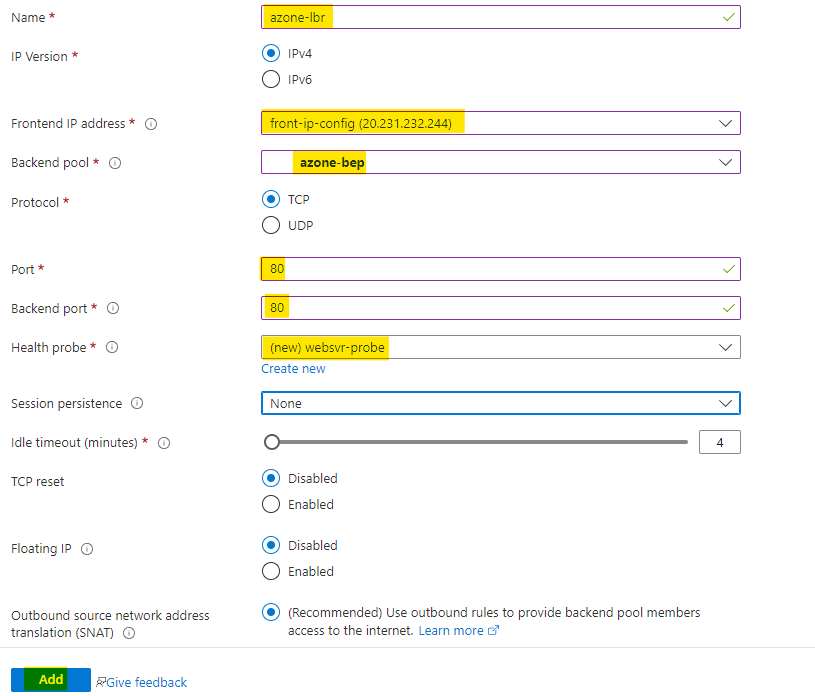
Task: Expand the Backend pool dropdown
Action: pos(500,162)
